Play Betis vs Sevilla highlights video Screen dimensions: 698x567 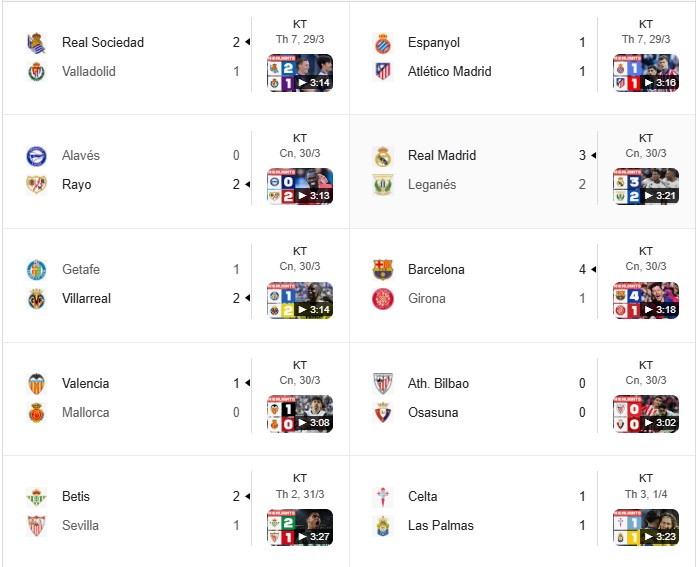[x=300, y=527]
